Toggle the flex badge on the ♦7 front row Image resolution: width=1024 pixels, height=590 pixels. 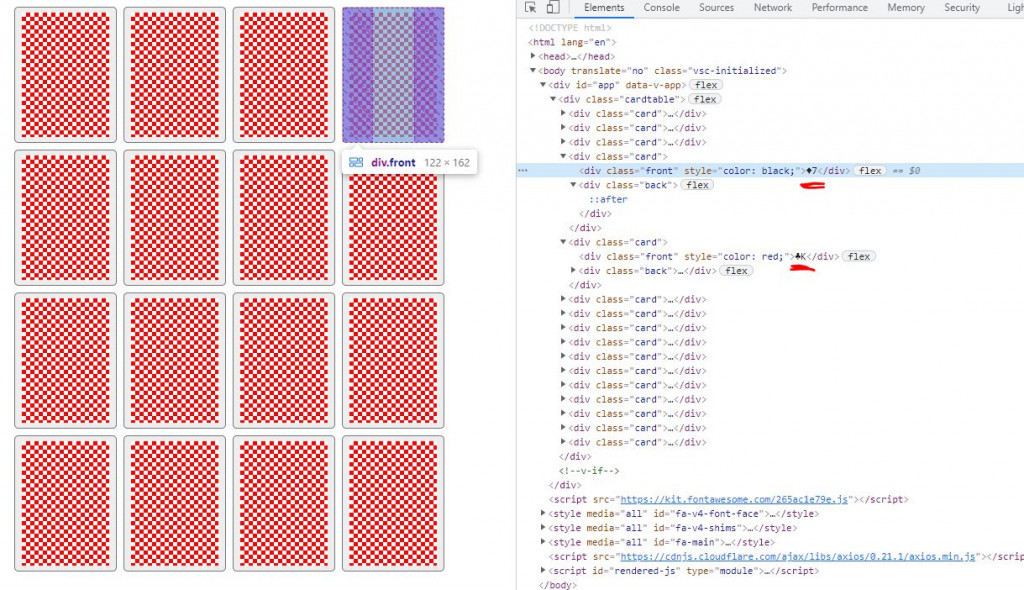click(870, 171)
